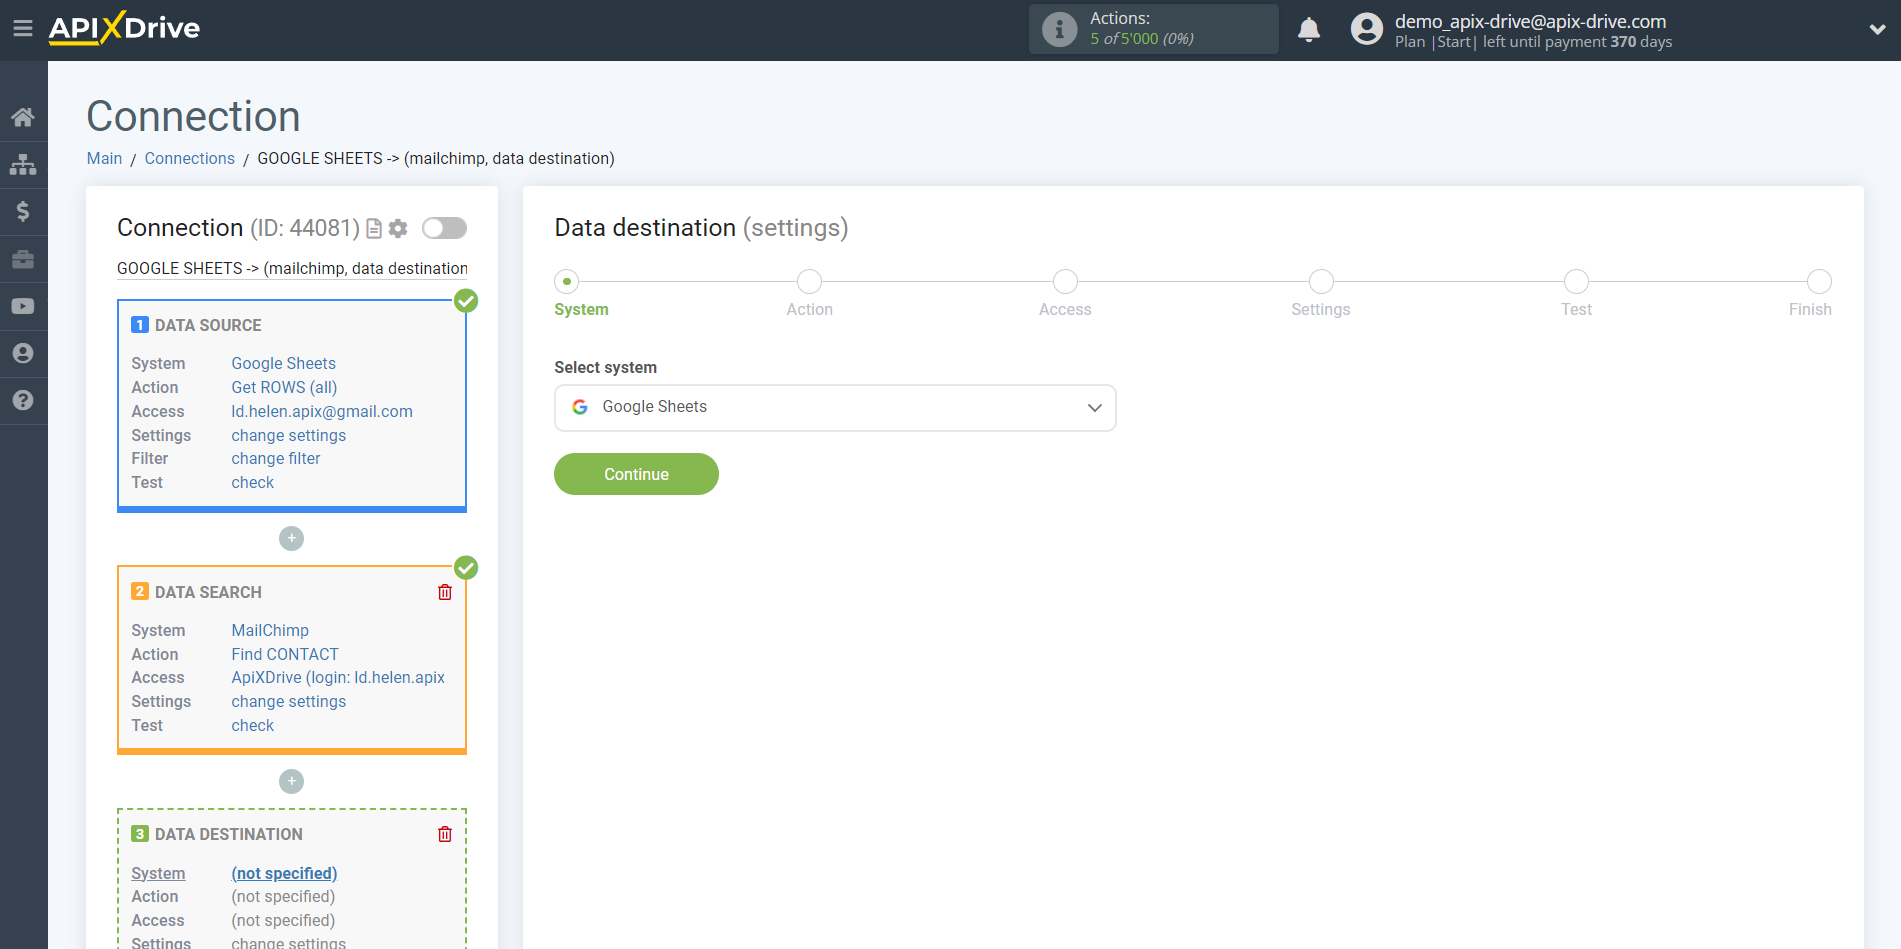The image size is (1901, 949).
Task: Click change settings in Data Source
Action: coord(288,435)
